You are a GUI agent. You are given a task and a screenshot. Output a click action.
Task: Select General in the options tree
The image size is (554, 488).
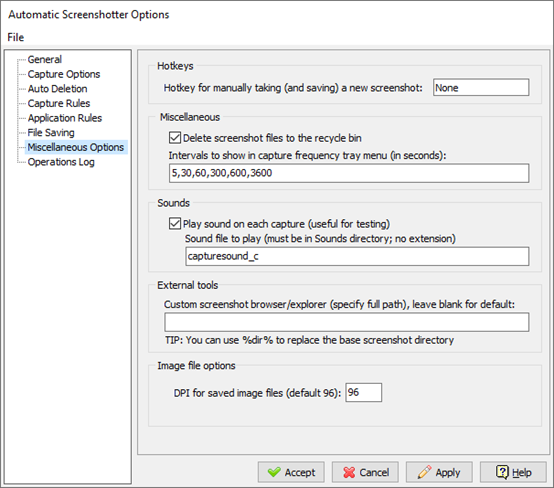(x=45, y=59)
